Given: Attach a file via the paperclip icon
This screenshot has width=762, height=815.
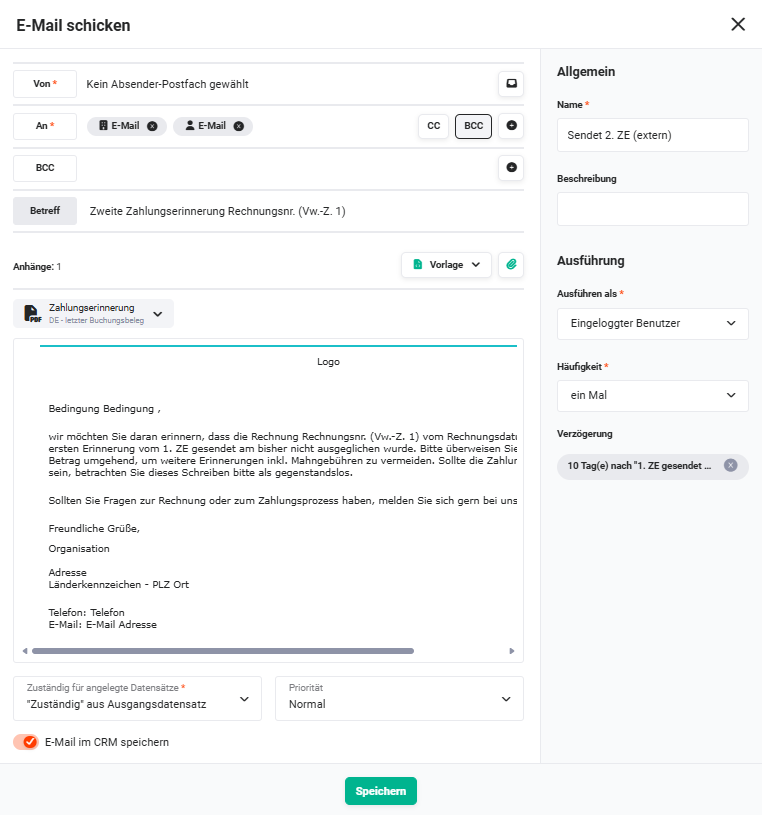Looking at the screenshot, I should (x=511, y=265).
